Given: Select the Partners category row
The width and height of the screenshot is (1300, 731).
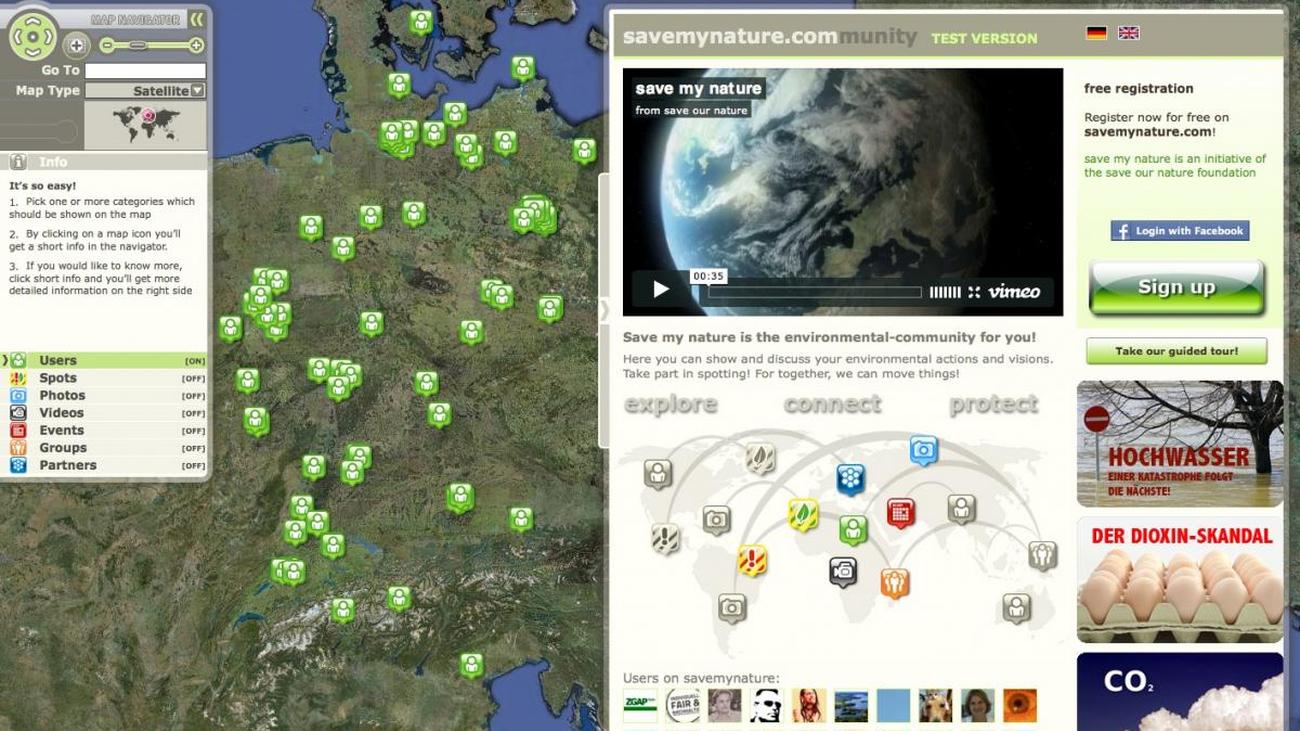Looking at the screenshot, I should [67, 465].
